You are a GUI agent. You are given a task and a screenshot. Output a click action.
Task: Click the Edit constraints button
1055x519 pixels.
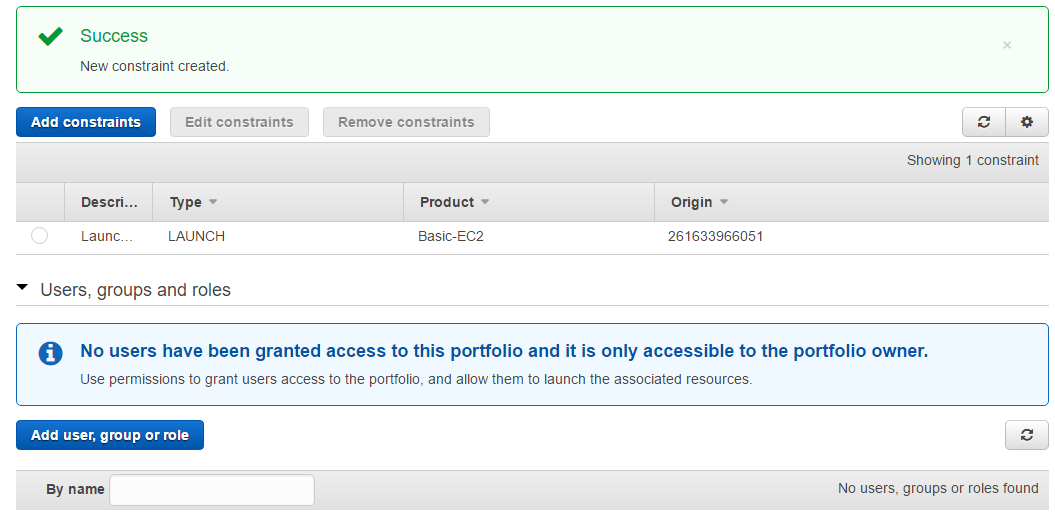pyautogui.click(x=239, y=122)
